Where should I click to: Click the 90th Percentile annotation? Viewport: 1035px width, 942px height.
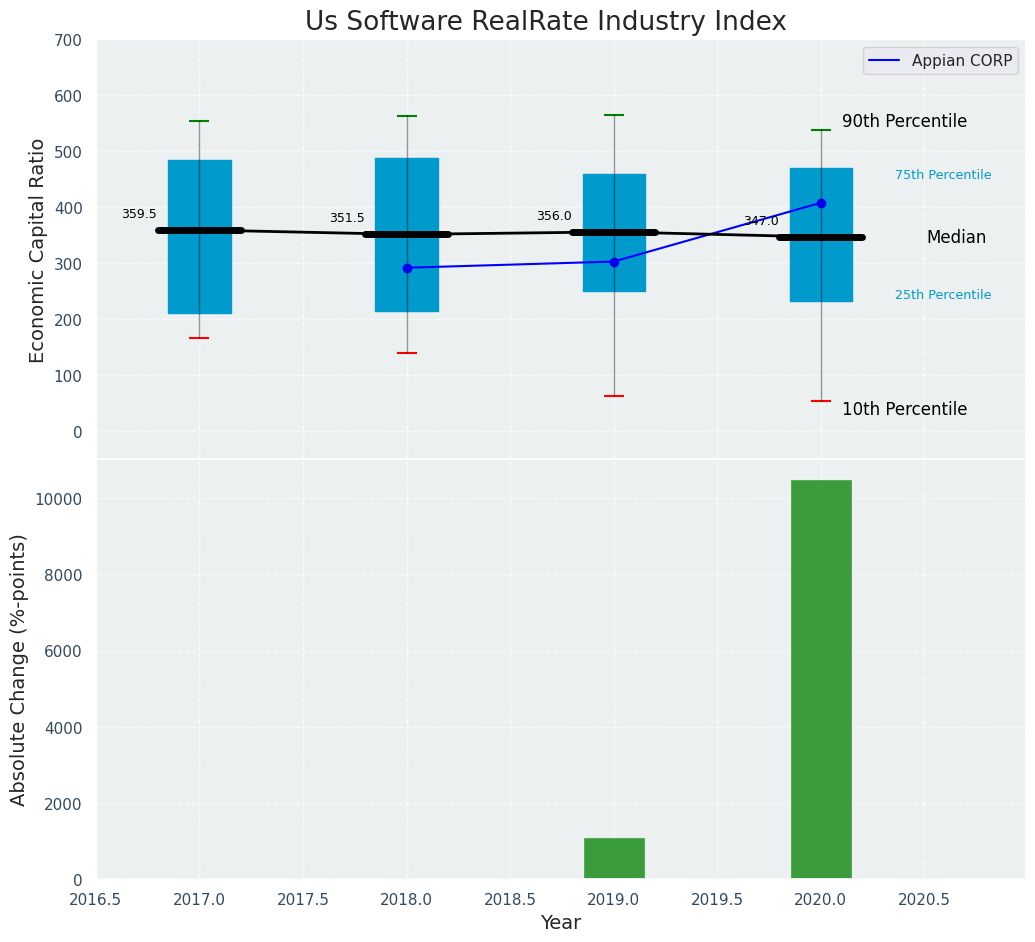[904, 122]
